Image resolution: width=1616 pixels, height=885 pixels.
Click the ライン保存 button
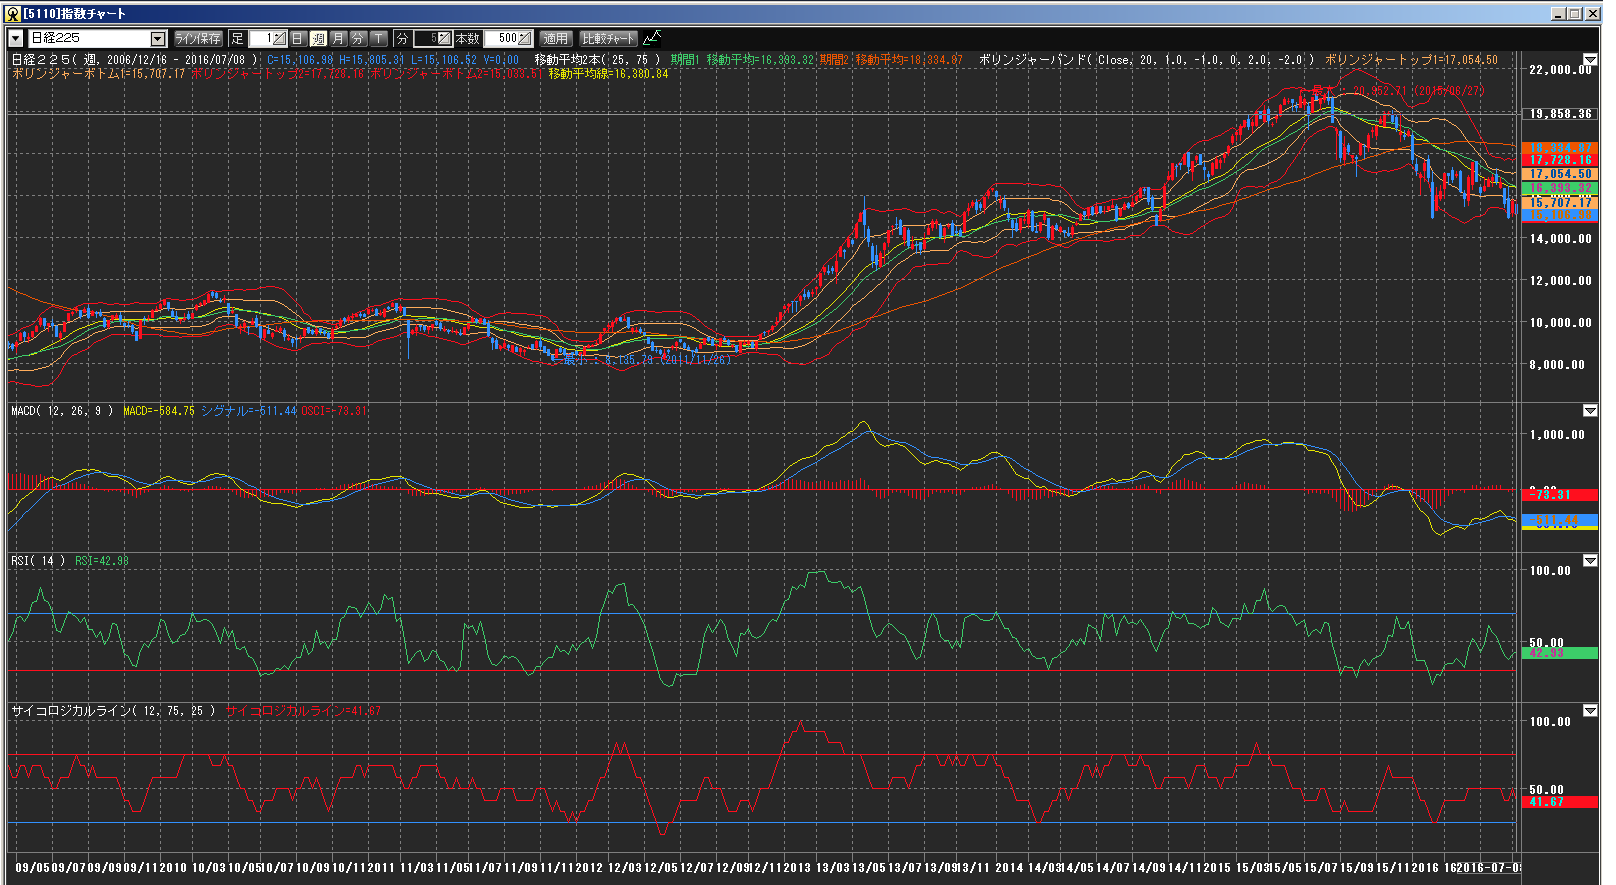click(198, 39)
